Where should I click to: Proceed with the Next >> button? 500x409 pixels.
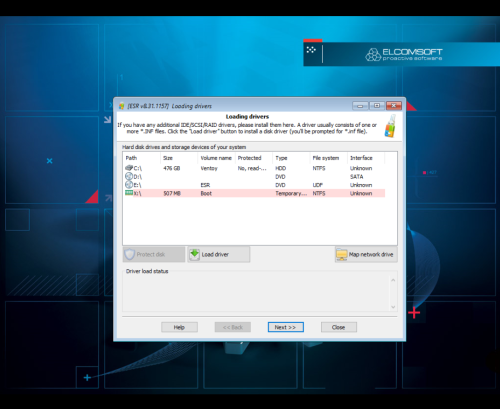click(x=286, y=327)
